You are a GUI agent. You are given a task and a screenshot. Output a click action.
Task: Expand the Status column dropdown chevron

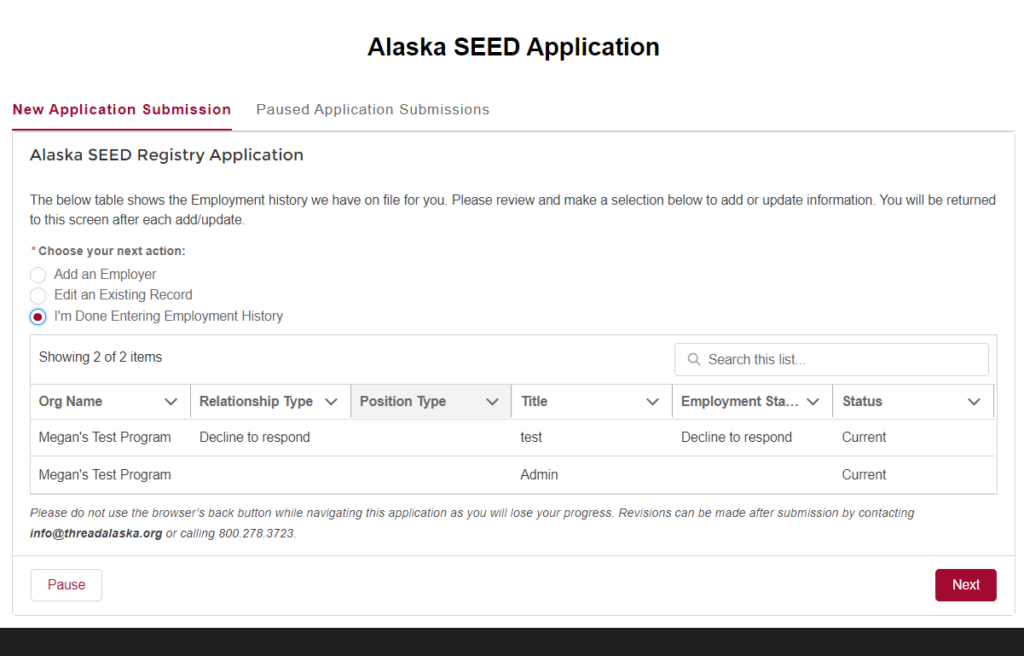click(x=974, y=402)
